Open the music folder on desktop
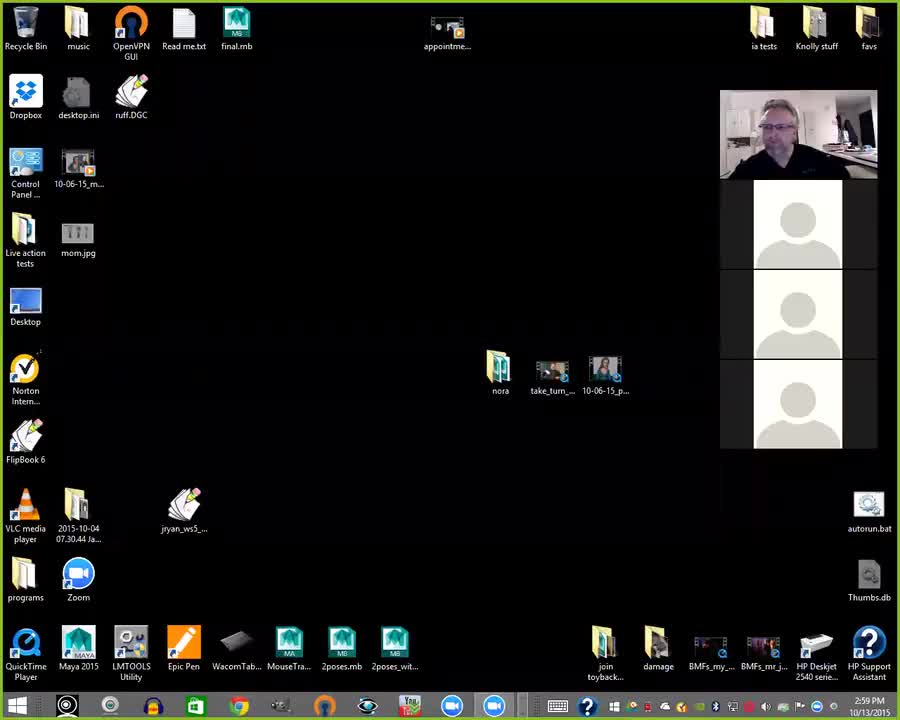 (x=78, y=29)
